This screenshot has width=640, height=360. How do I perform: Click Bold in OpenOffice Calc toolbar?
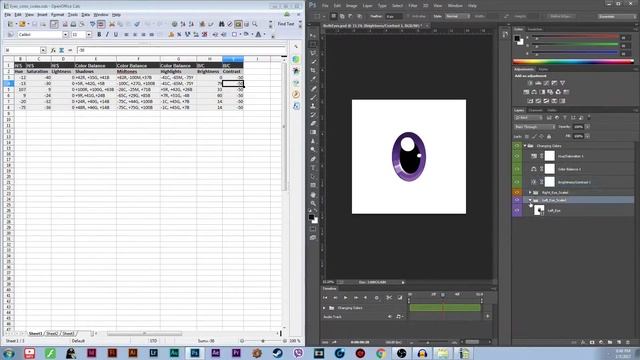click(99, 35)
